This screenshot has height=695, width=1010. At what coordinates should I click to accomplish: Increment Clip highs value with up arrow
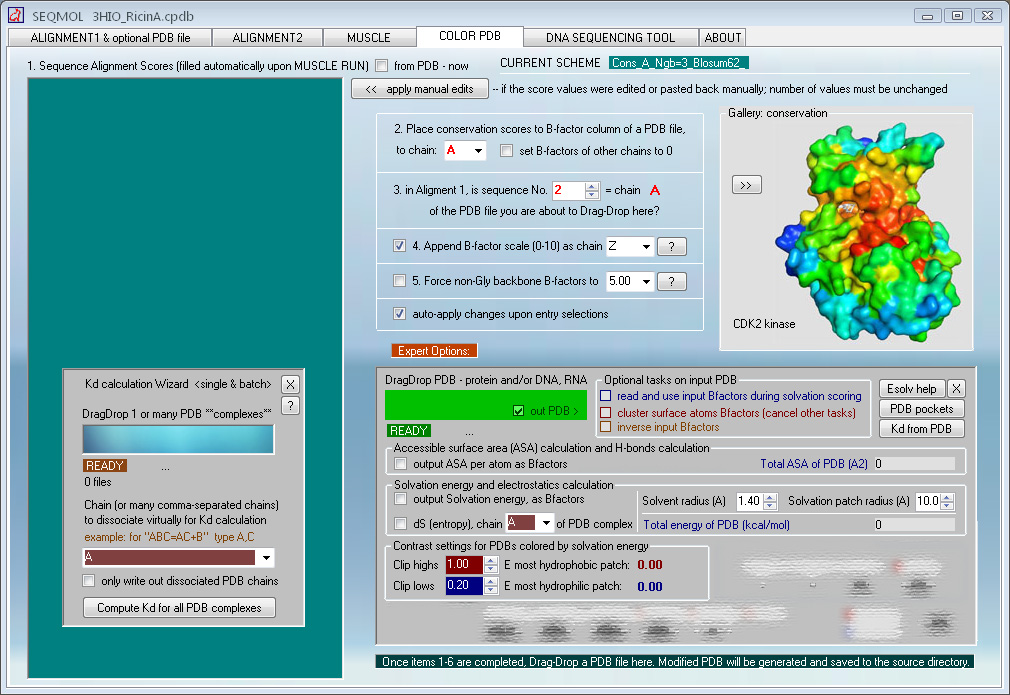tap(491, 561)
